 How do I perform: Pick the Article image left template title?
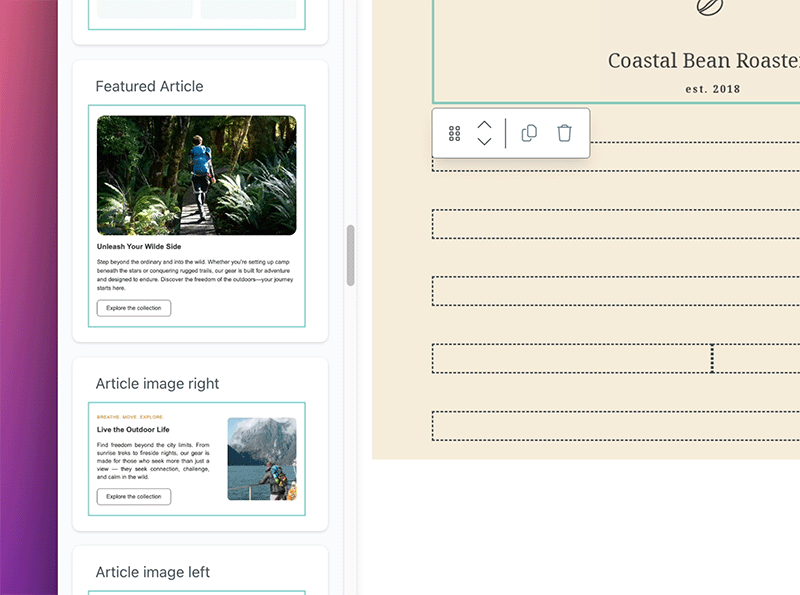pos(152,572)
